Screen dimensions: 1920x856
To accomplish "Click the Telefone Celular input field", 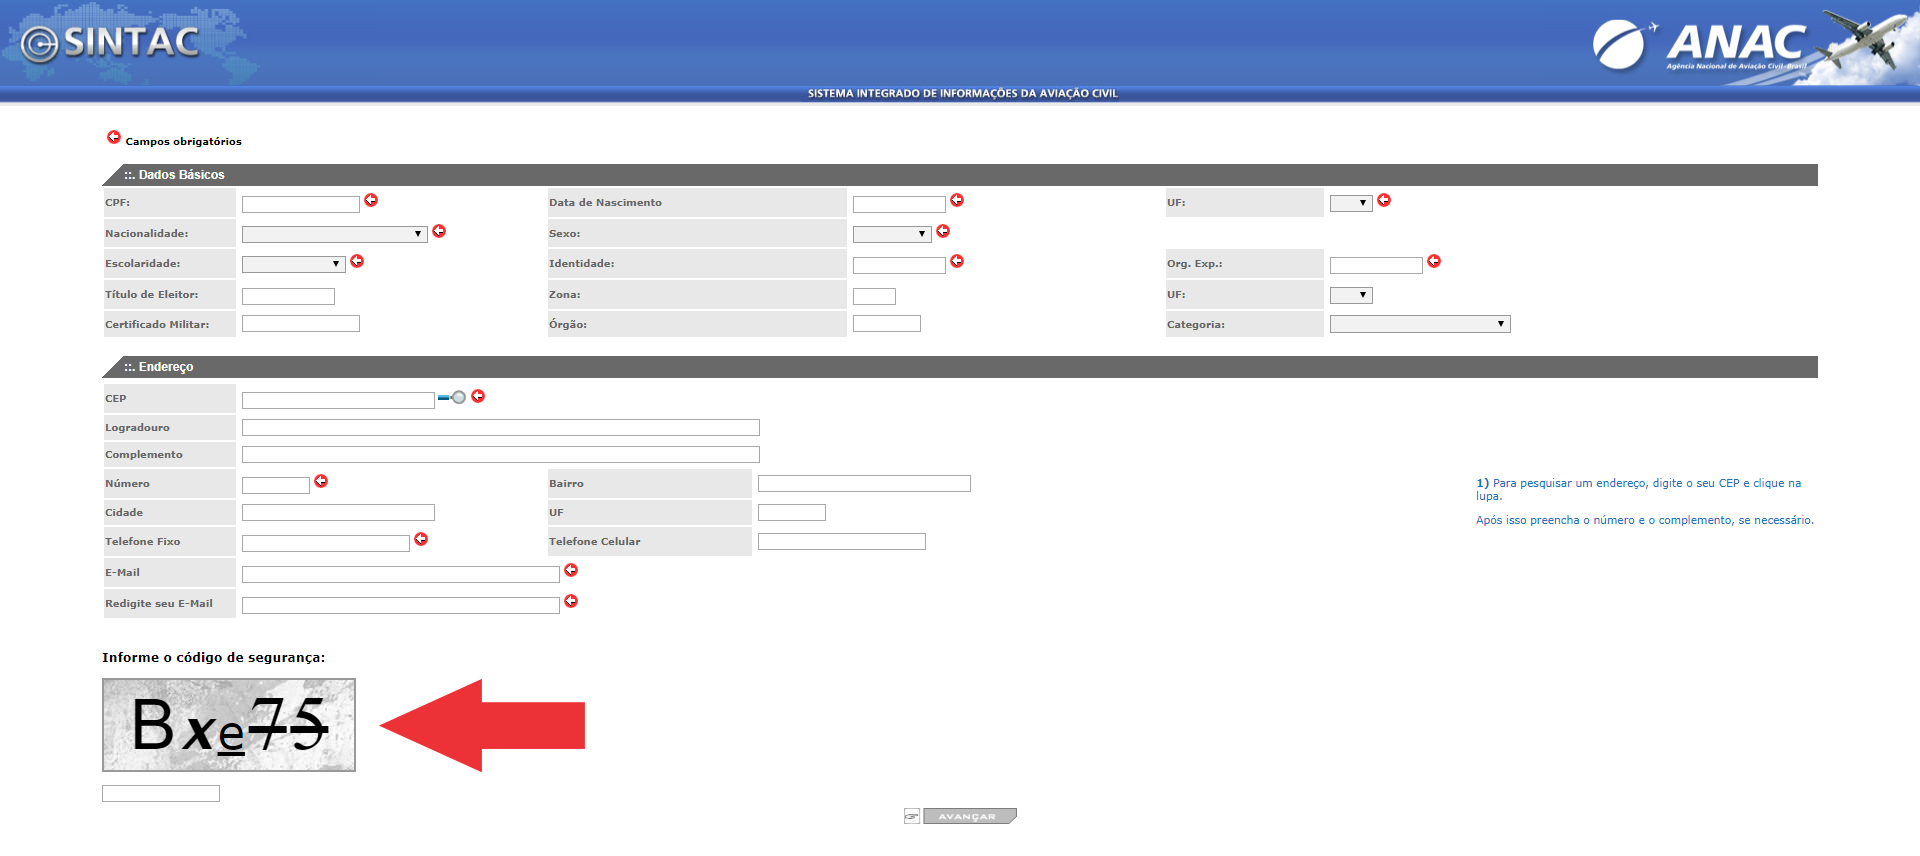I will tap(841, 542).
